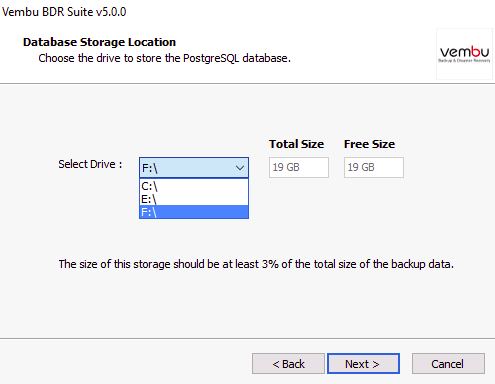Go to the next installer step

[x=363, y=364]
